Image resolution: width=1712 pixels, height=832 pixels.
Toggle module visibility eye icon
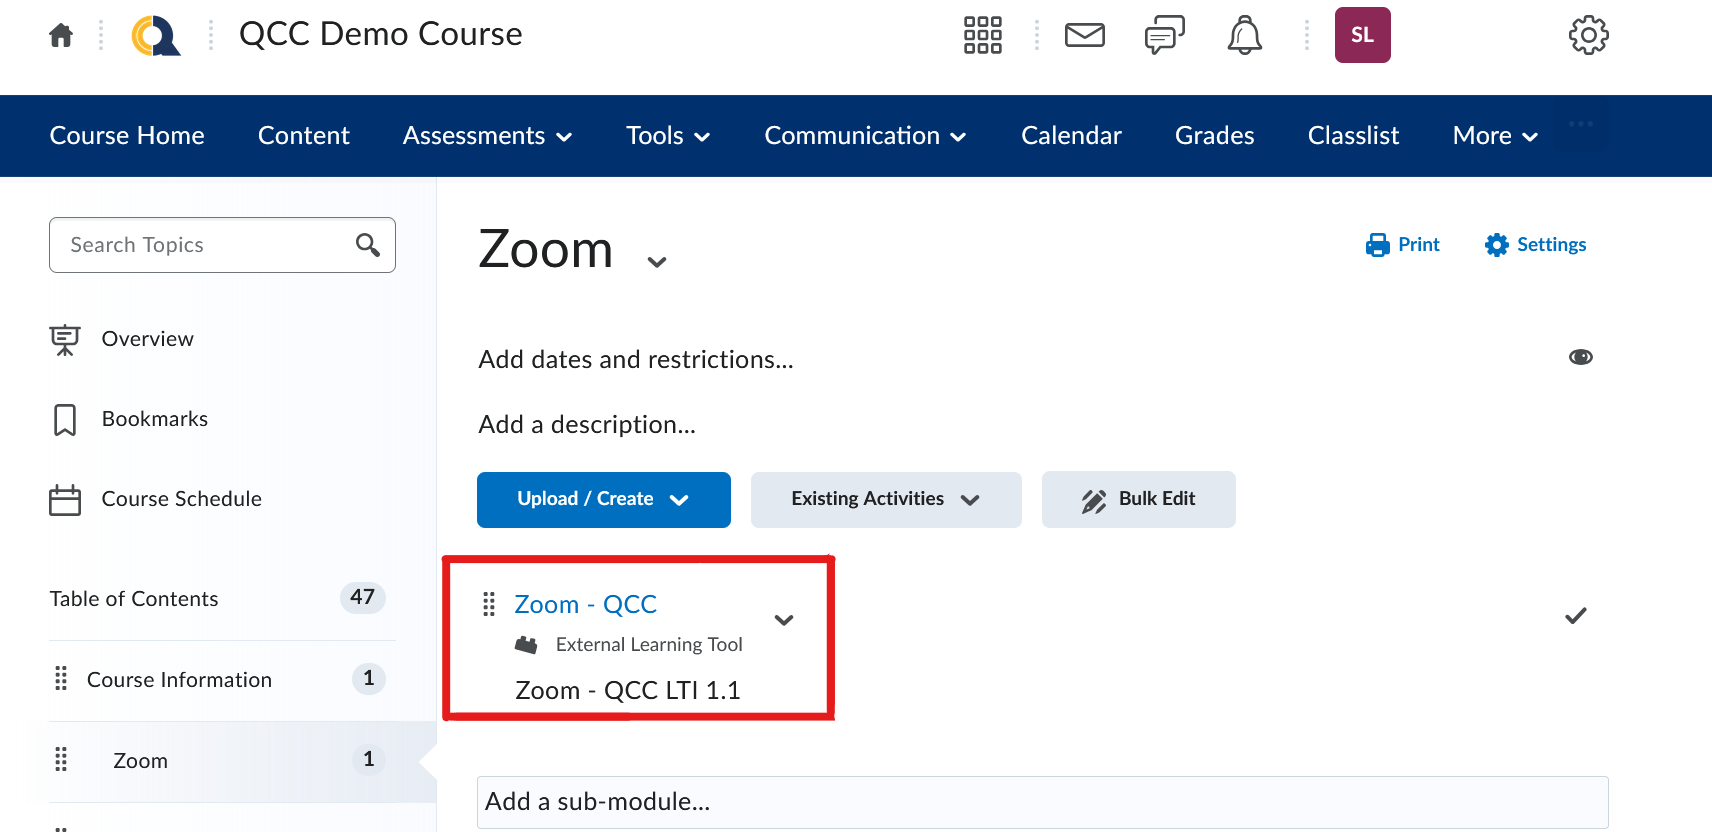1581,357
